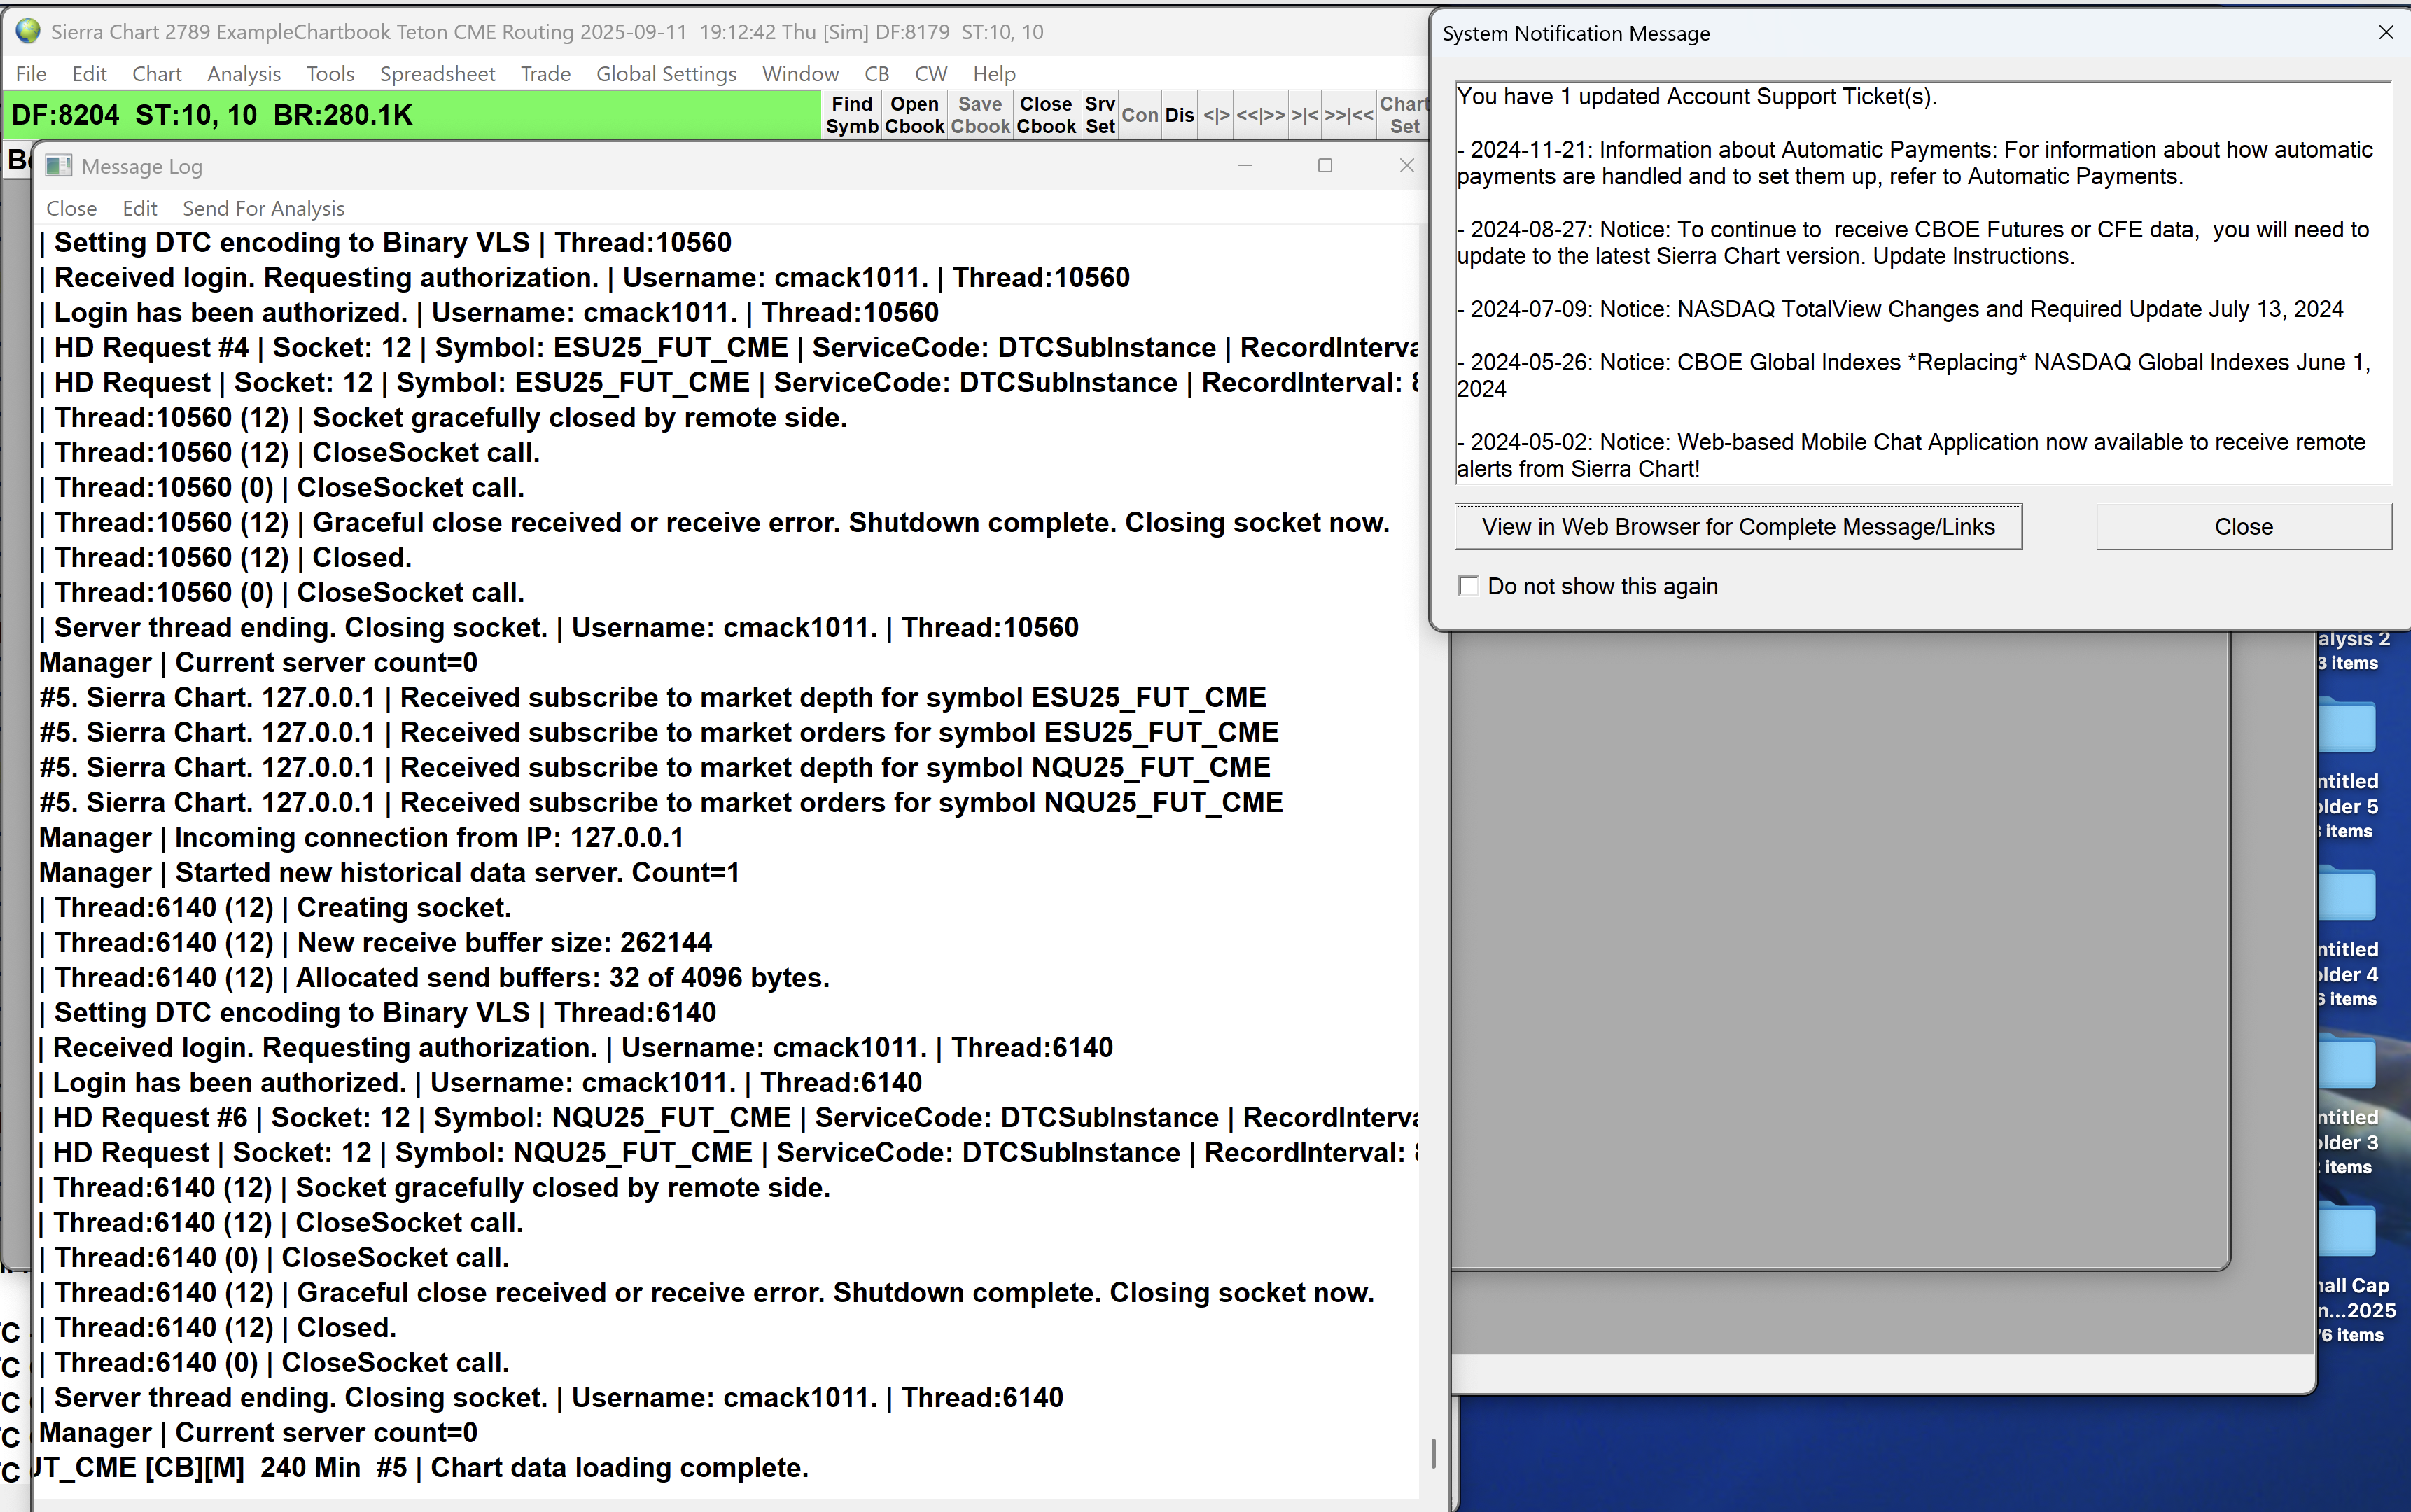Click the >>|<< toolbar button

point(1348,115)
